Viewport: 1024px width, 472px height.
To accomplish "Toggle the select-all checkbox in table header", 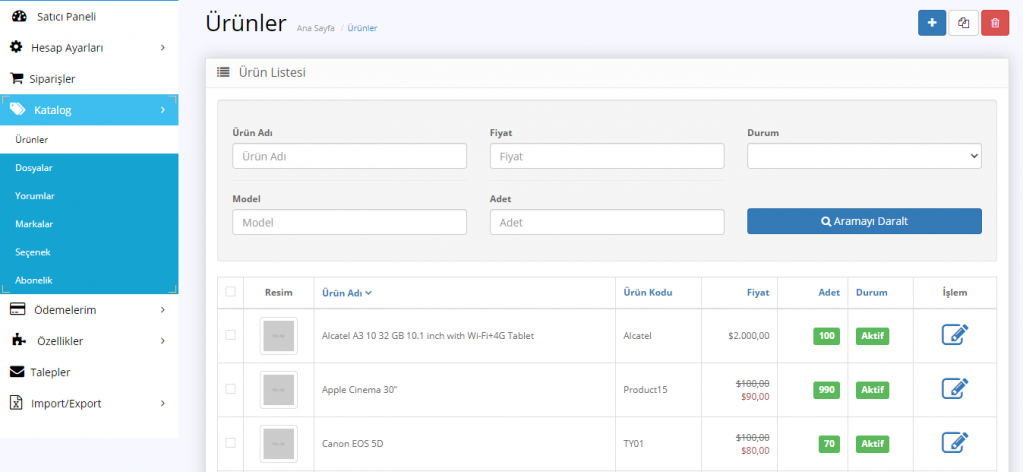I will coord(231,292).
